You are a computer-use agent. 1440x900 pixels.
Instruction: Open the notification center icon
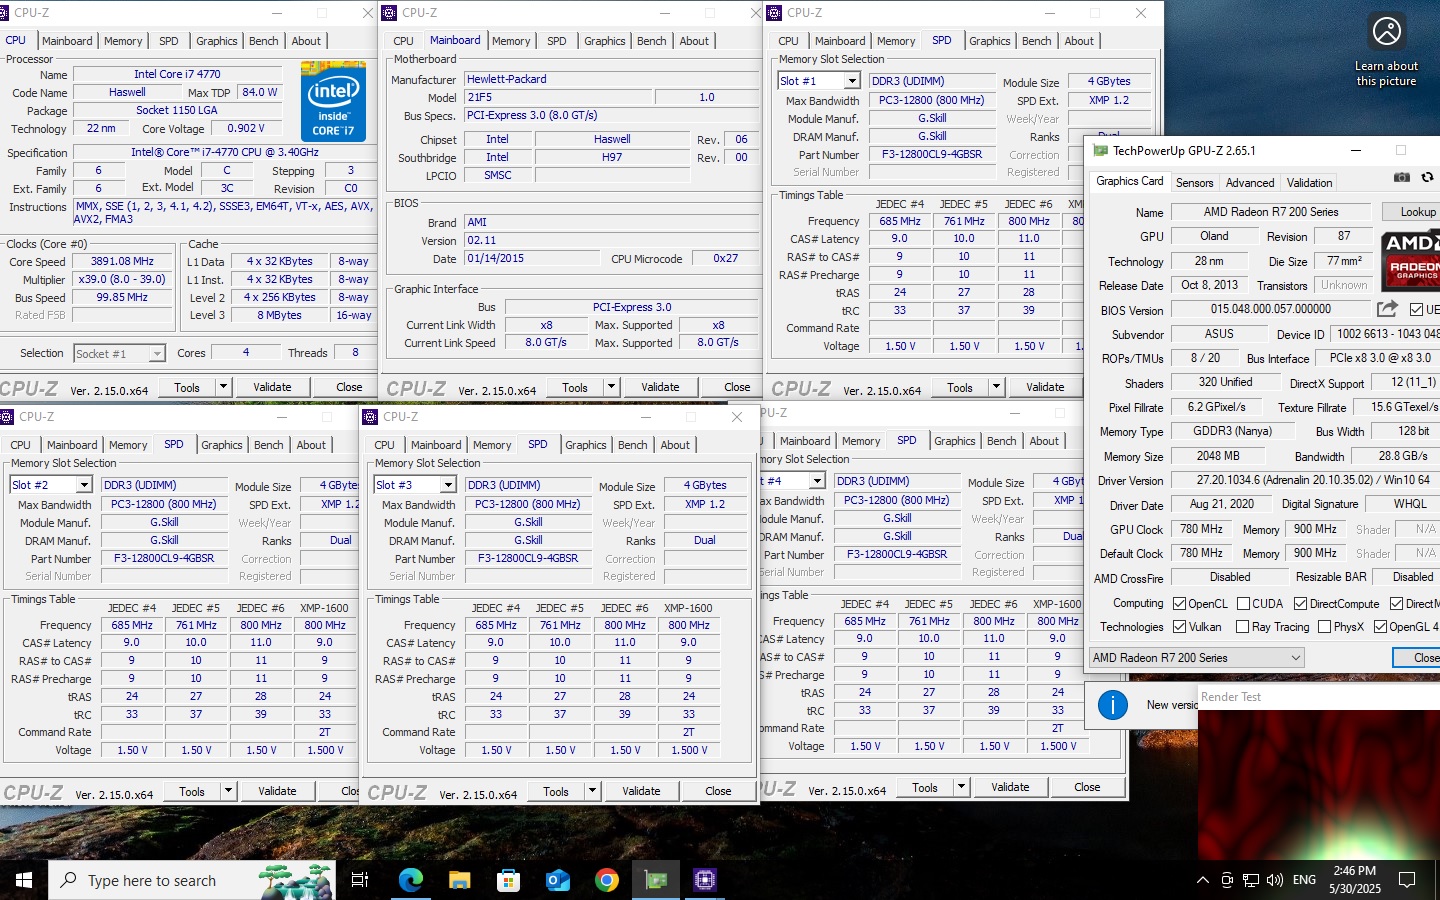[x=1407, y=880]
